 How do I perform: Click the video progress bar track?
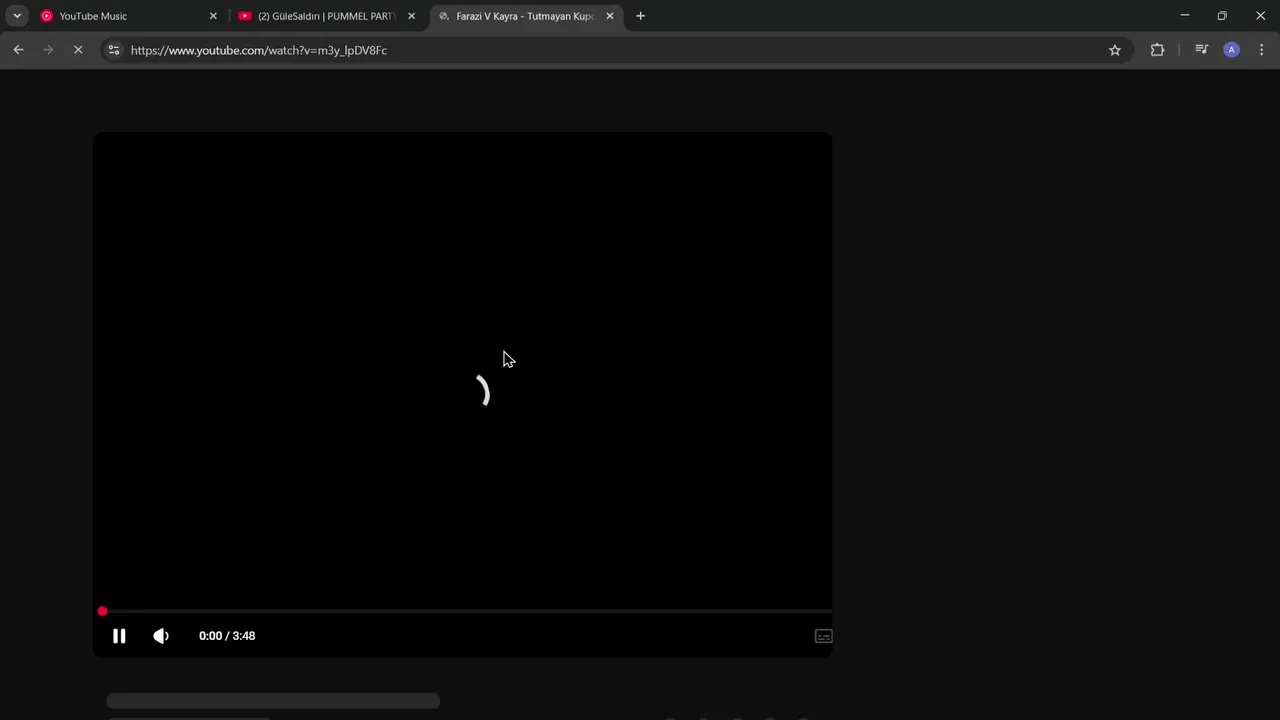[x=463, y=611]
